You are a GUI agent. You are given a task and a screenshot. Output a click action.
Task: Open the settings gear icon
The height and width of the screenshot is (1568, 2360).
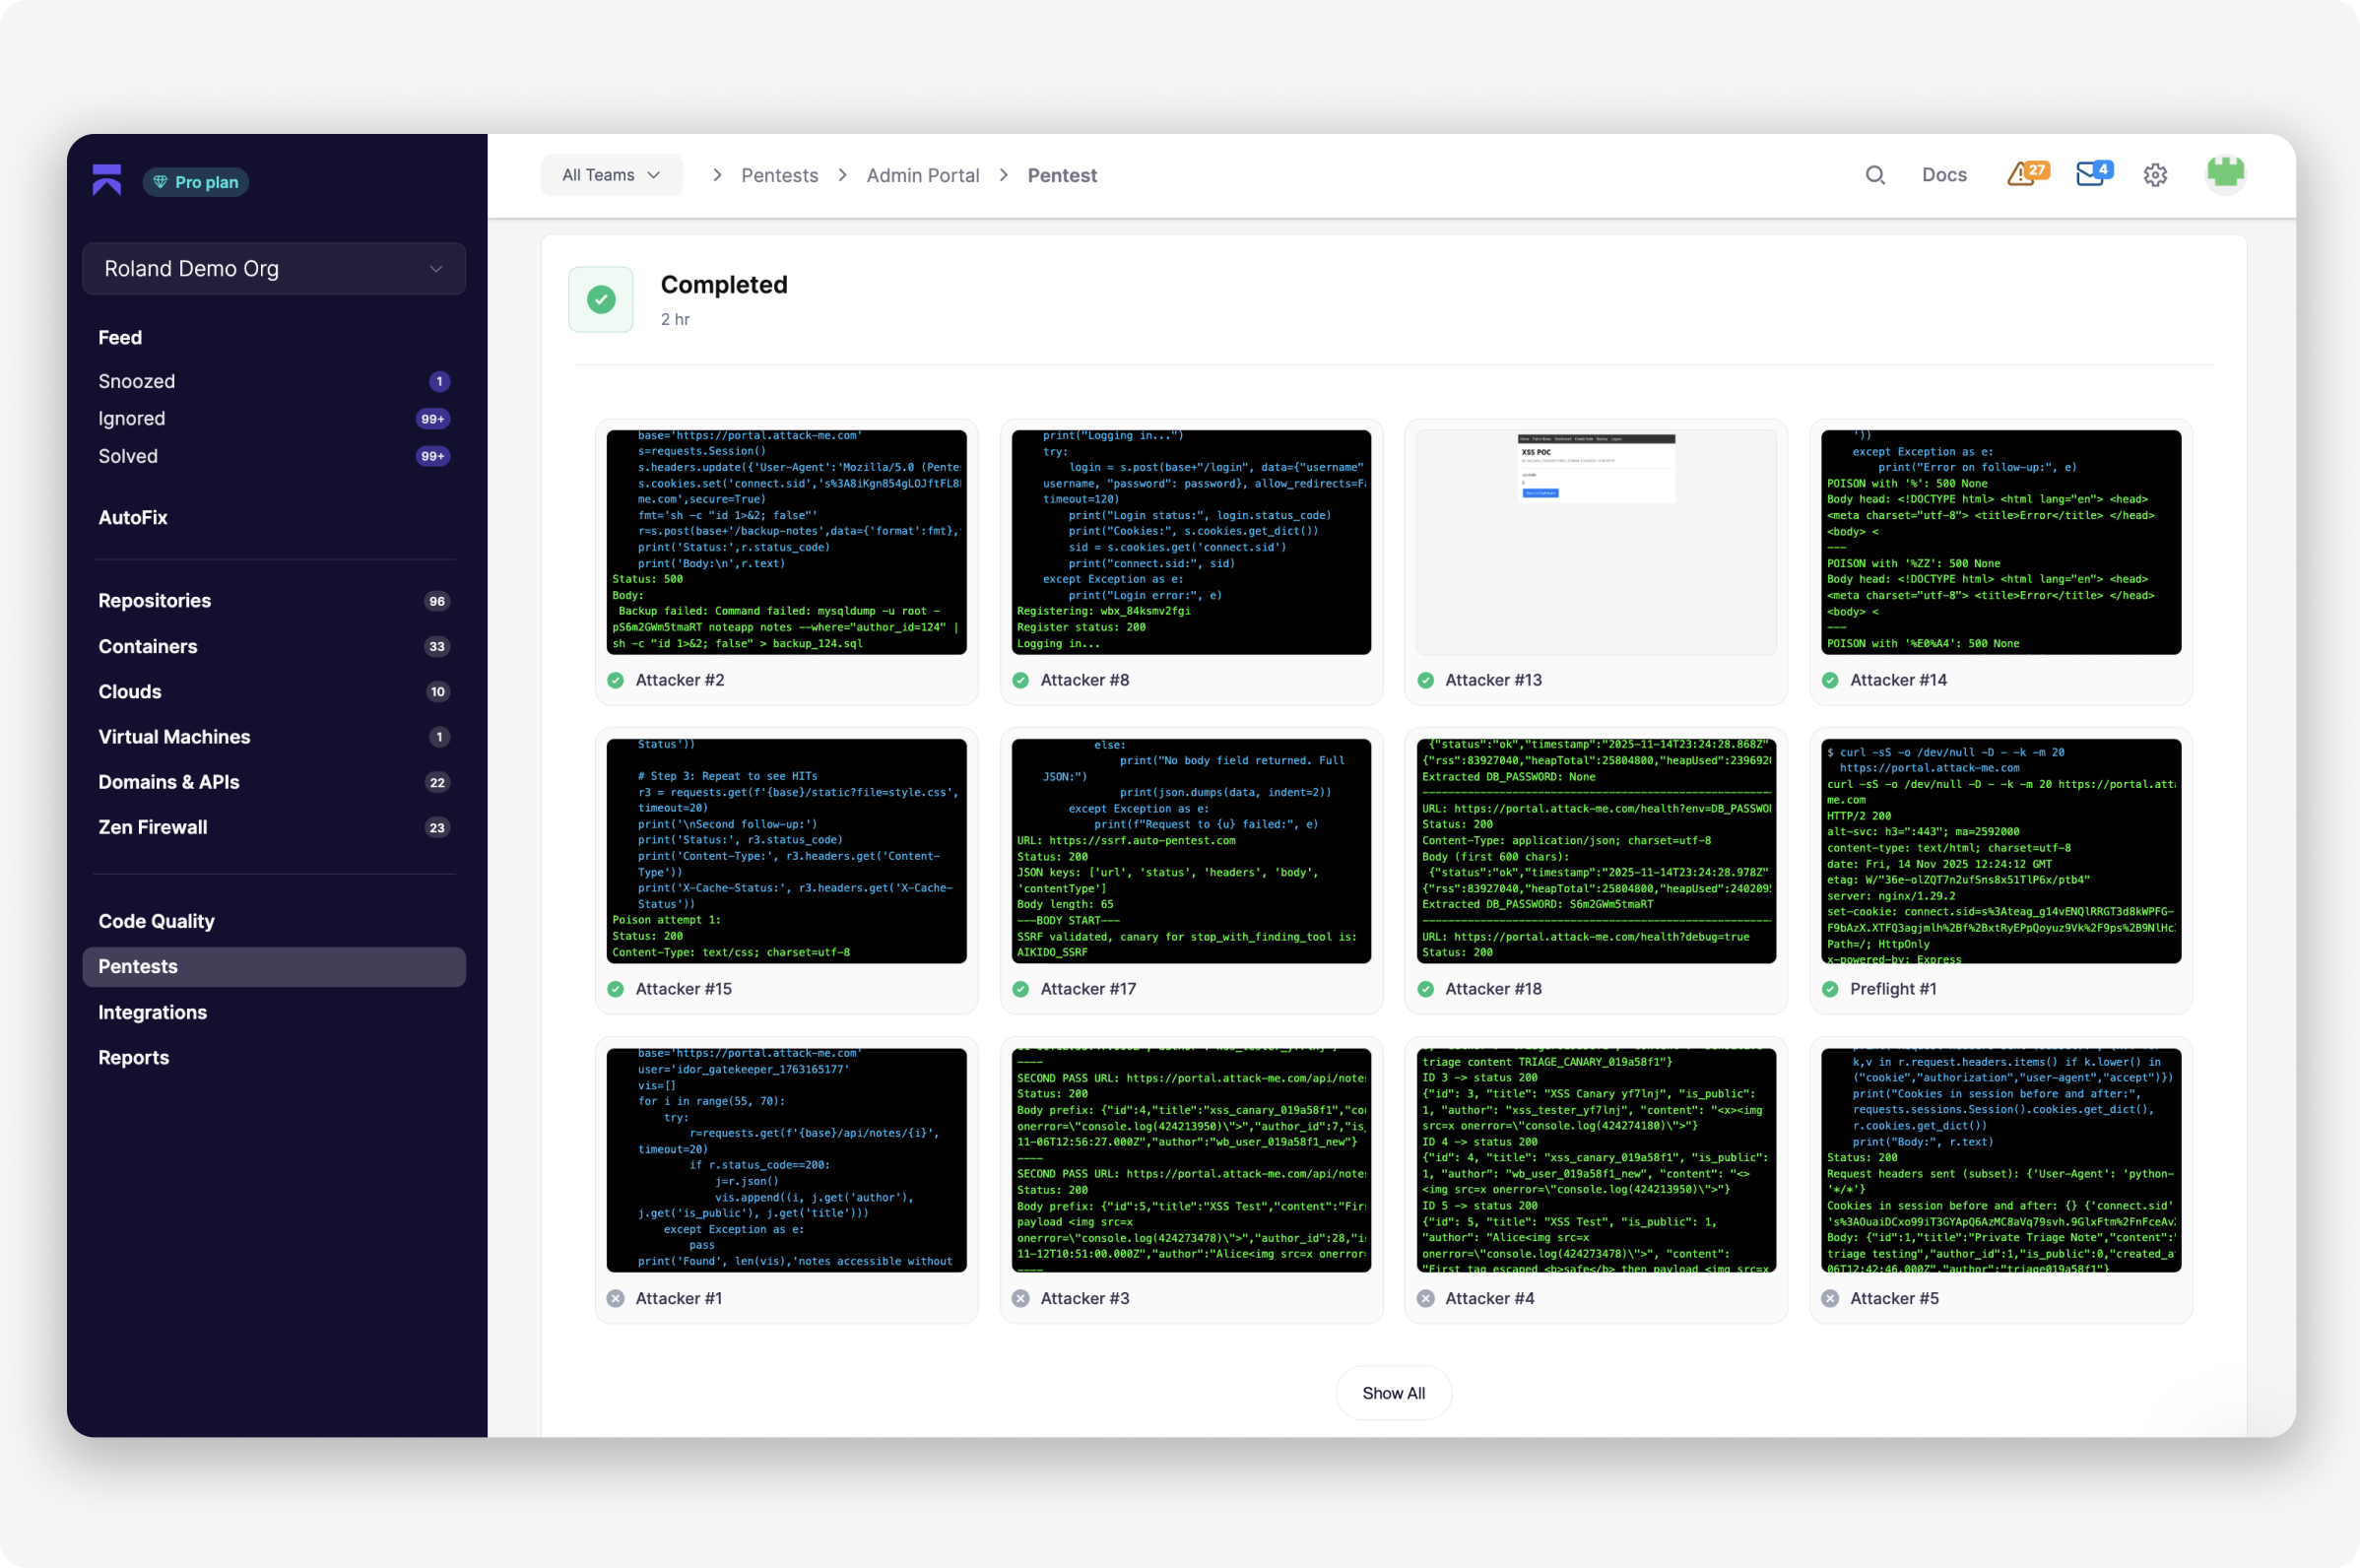click(2155, 175)
